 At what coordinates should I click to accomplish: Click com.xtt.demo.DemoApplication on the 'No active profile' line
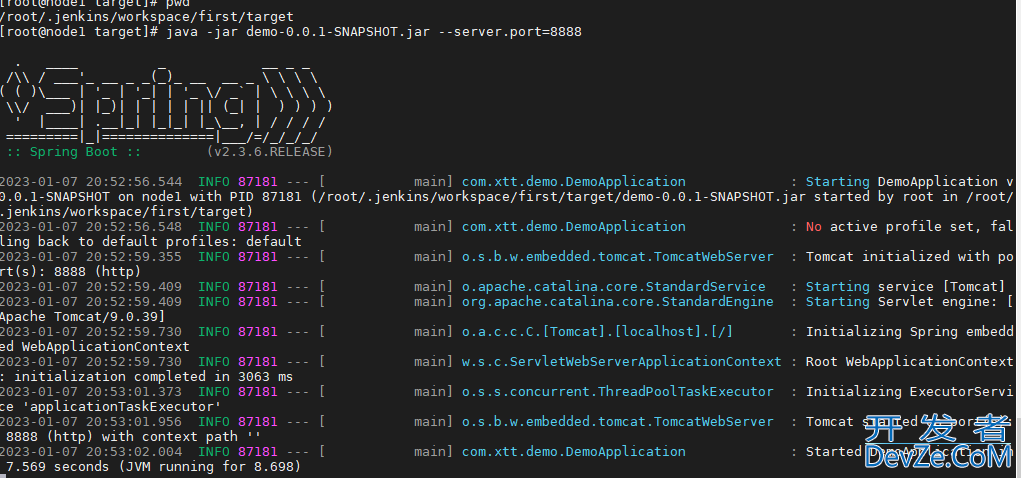574,227
